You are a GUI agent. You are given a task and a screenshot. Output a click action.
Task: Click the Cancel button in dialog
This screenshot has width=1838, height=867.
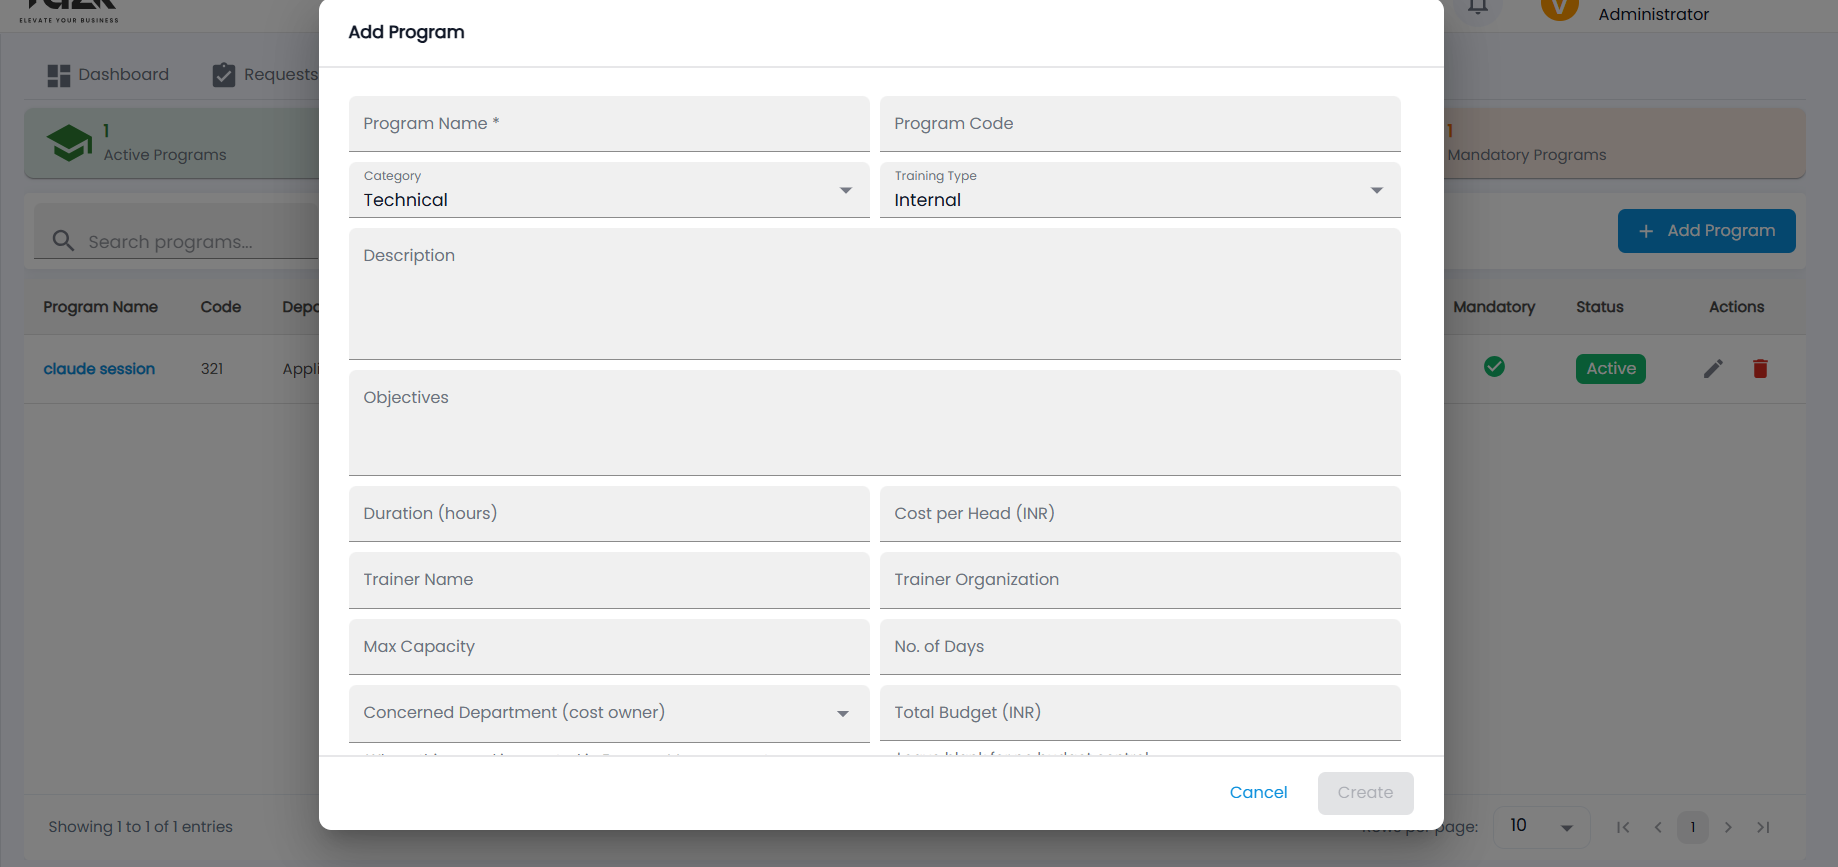point(1258,793)
